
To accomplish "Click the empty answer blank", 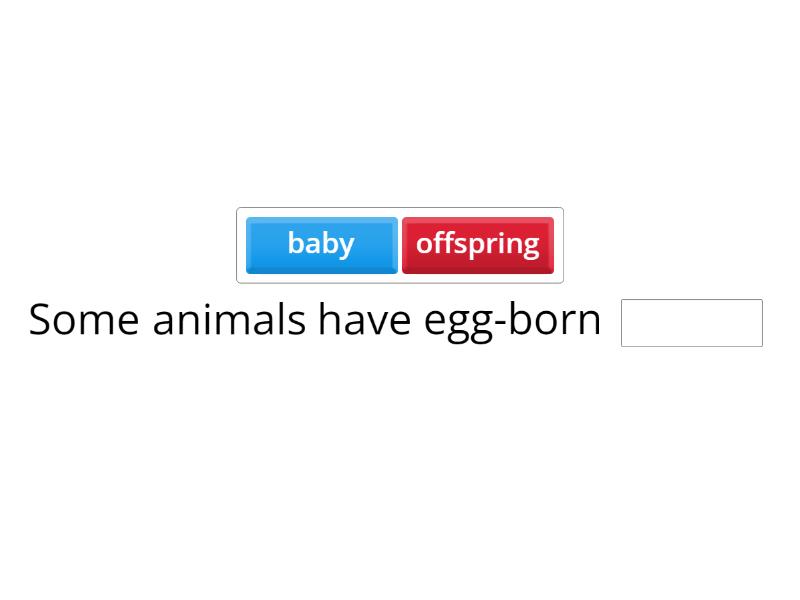I will [x=691, y=322].
